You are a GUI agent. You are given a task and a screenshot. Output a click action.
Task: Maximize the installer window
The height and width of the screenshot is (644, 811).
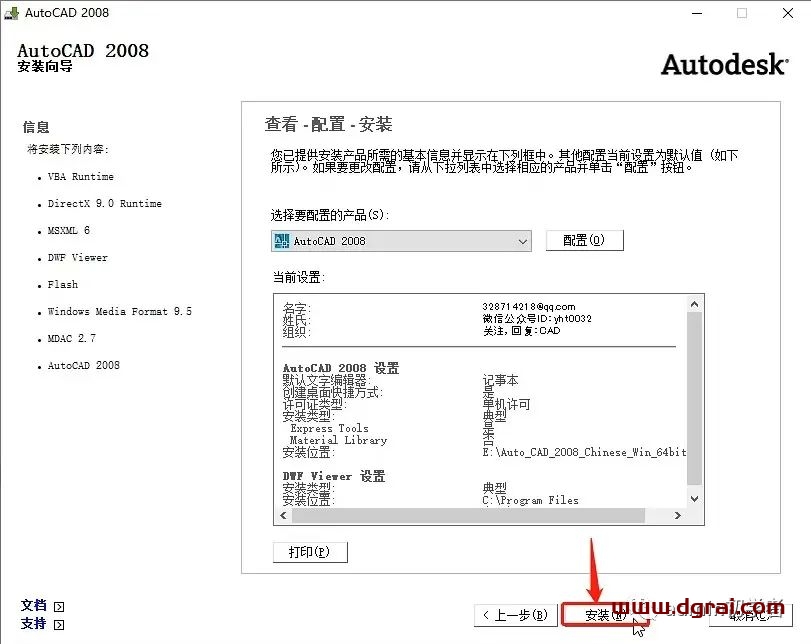[x=742, y=13]
